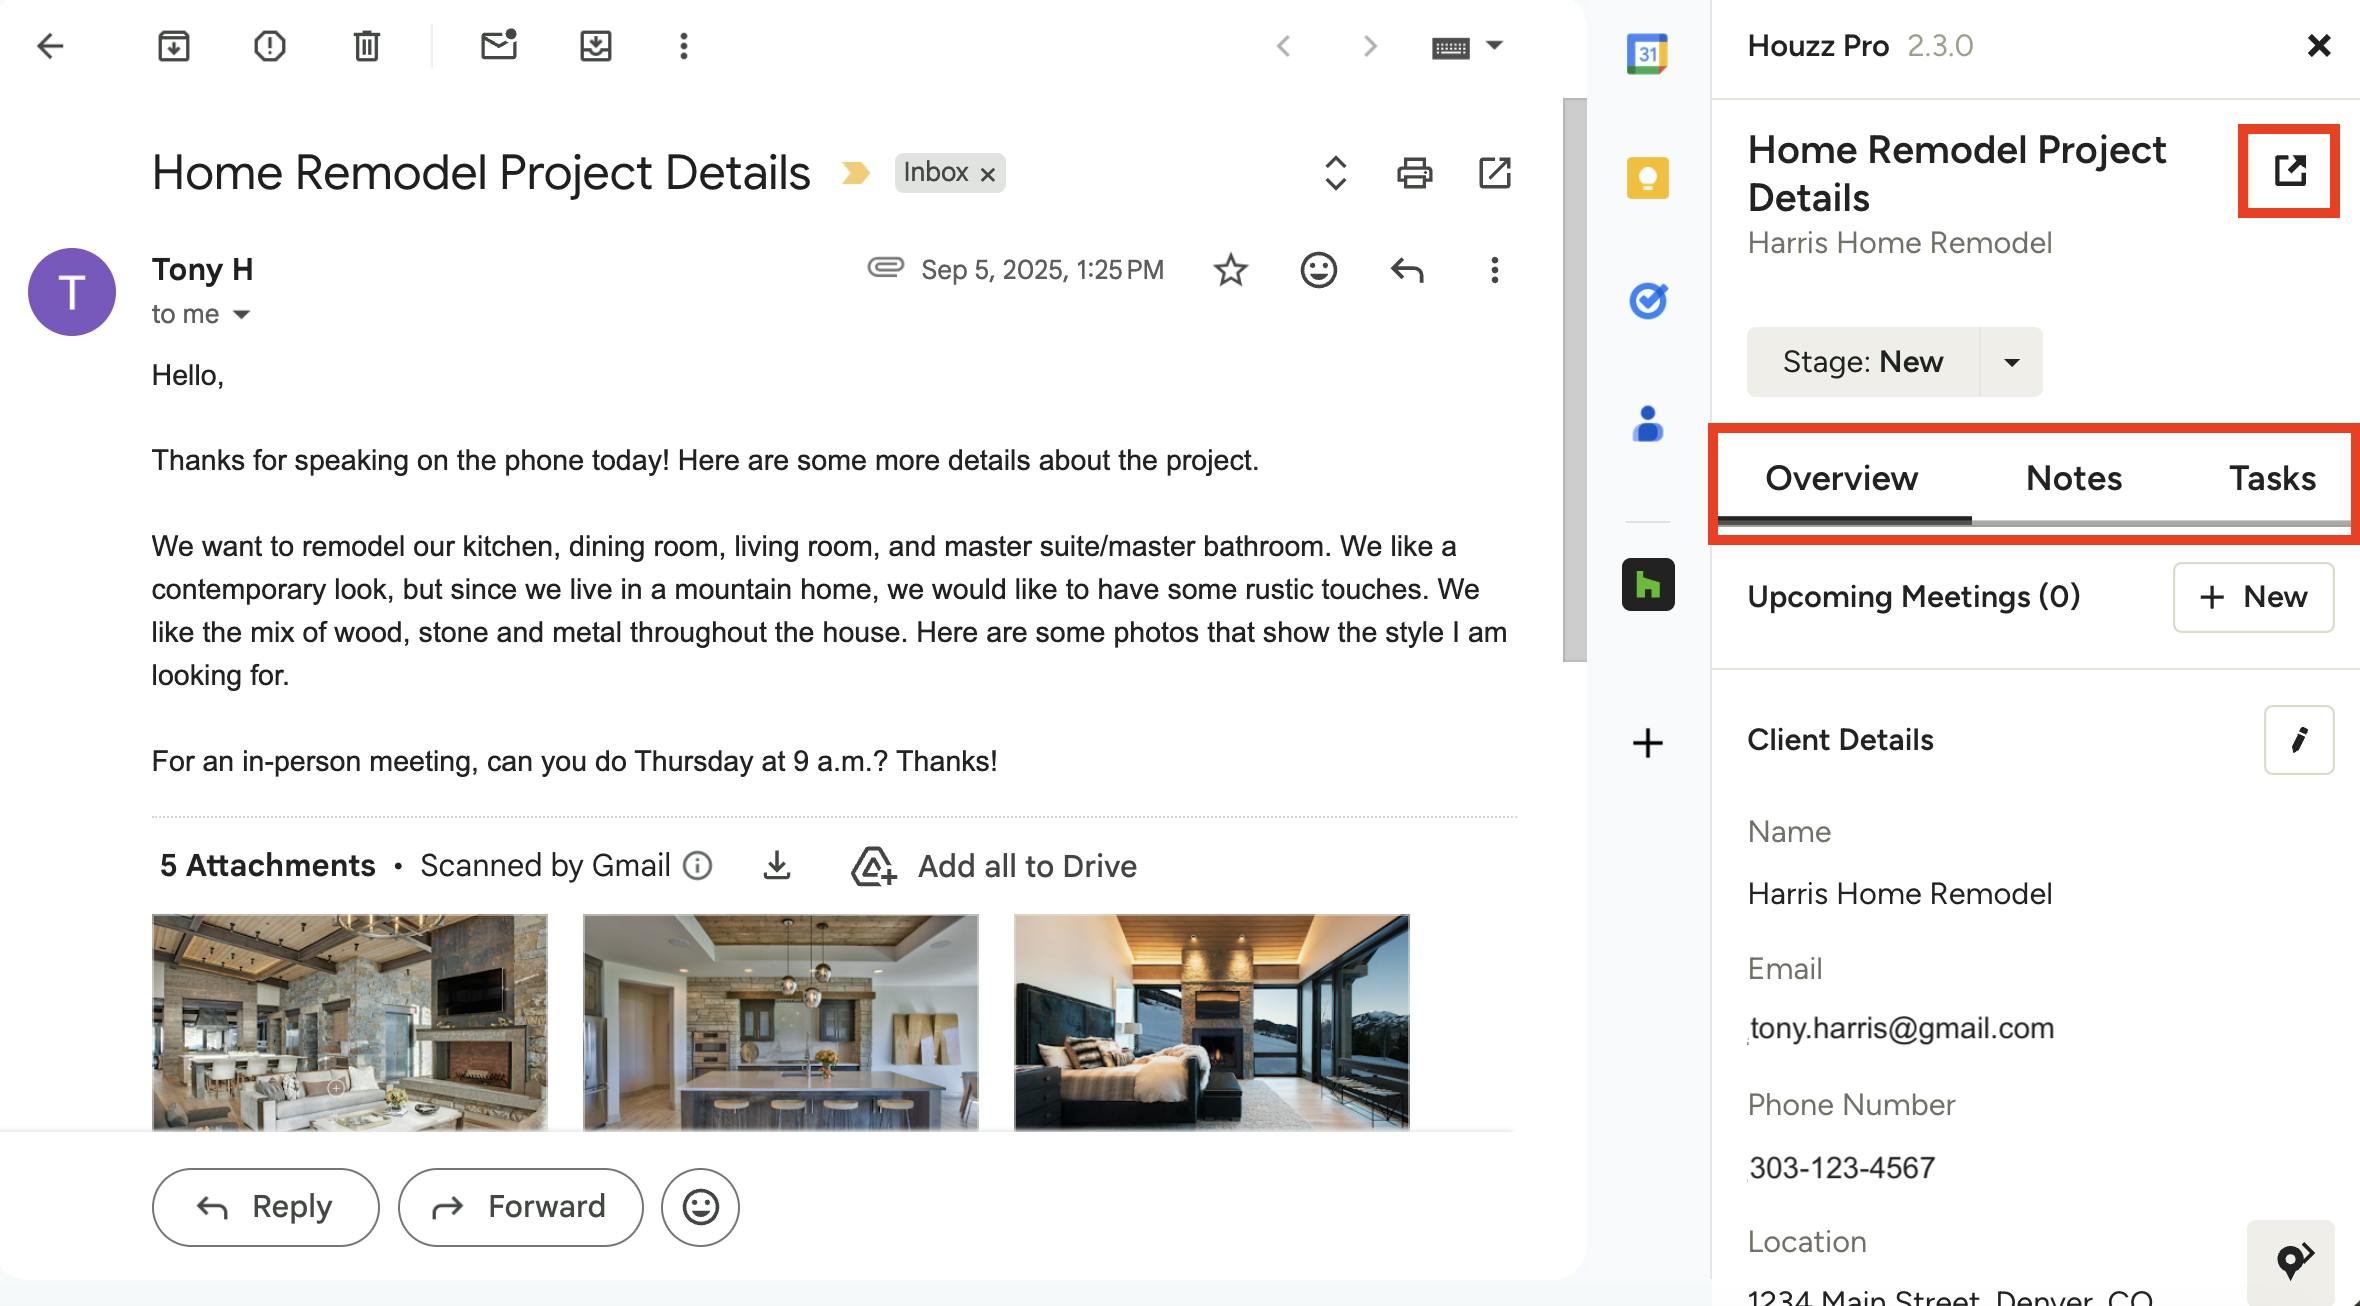The image size is (2360, 1306).
Task: Expand the Stage: New dropdown arrow
Action: click(x=2011, y=362)
